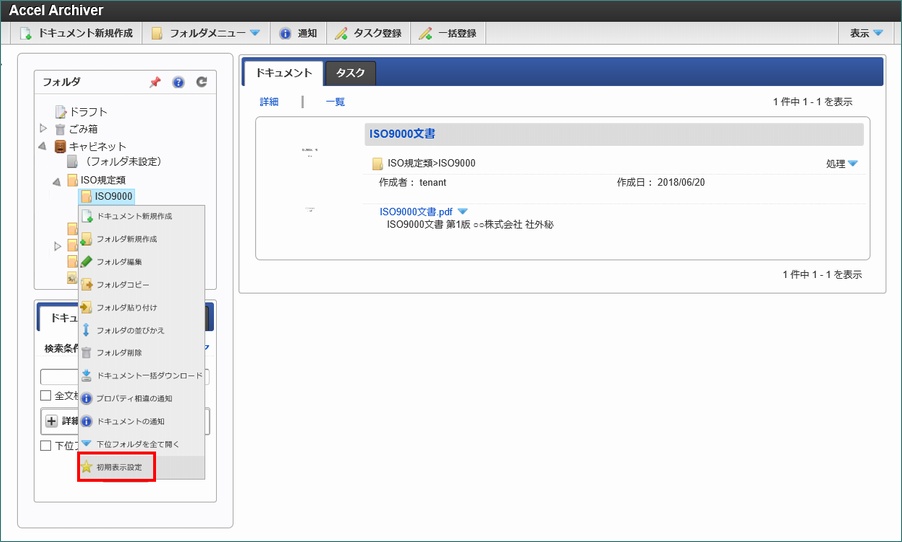Open the 通知 toolbar item
Viewport: 902px width, 542px height.
298,33
